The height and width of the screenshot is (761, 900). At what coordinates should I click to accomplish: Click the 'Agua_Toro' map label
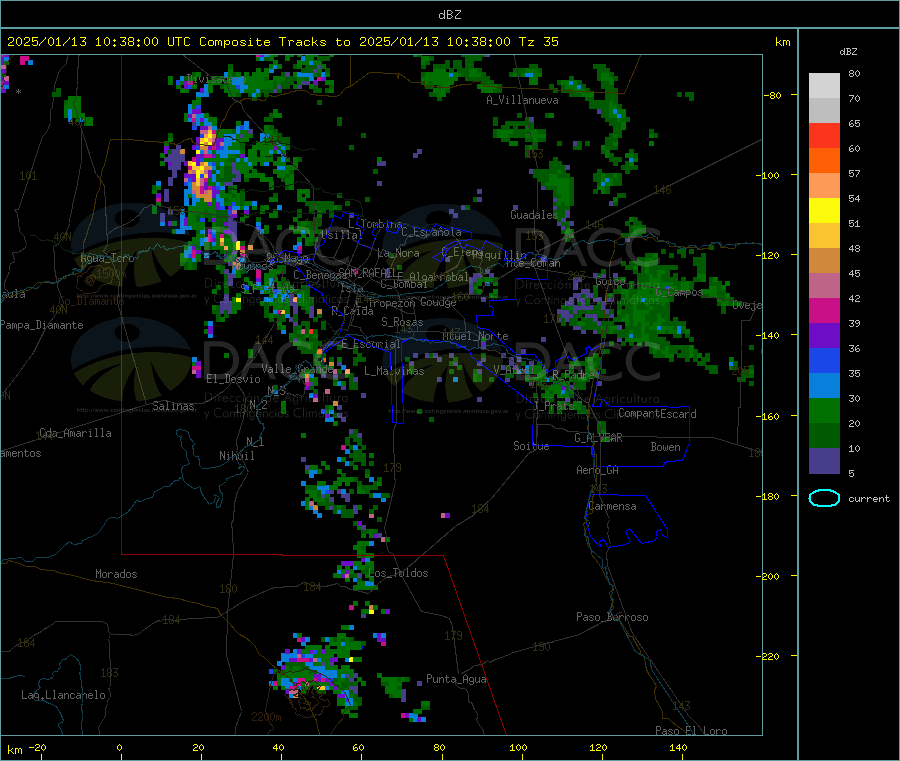107,258
